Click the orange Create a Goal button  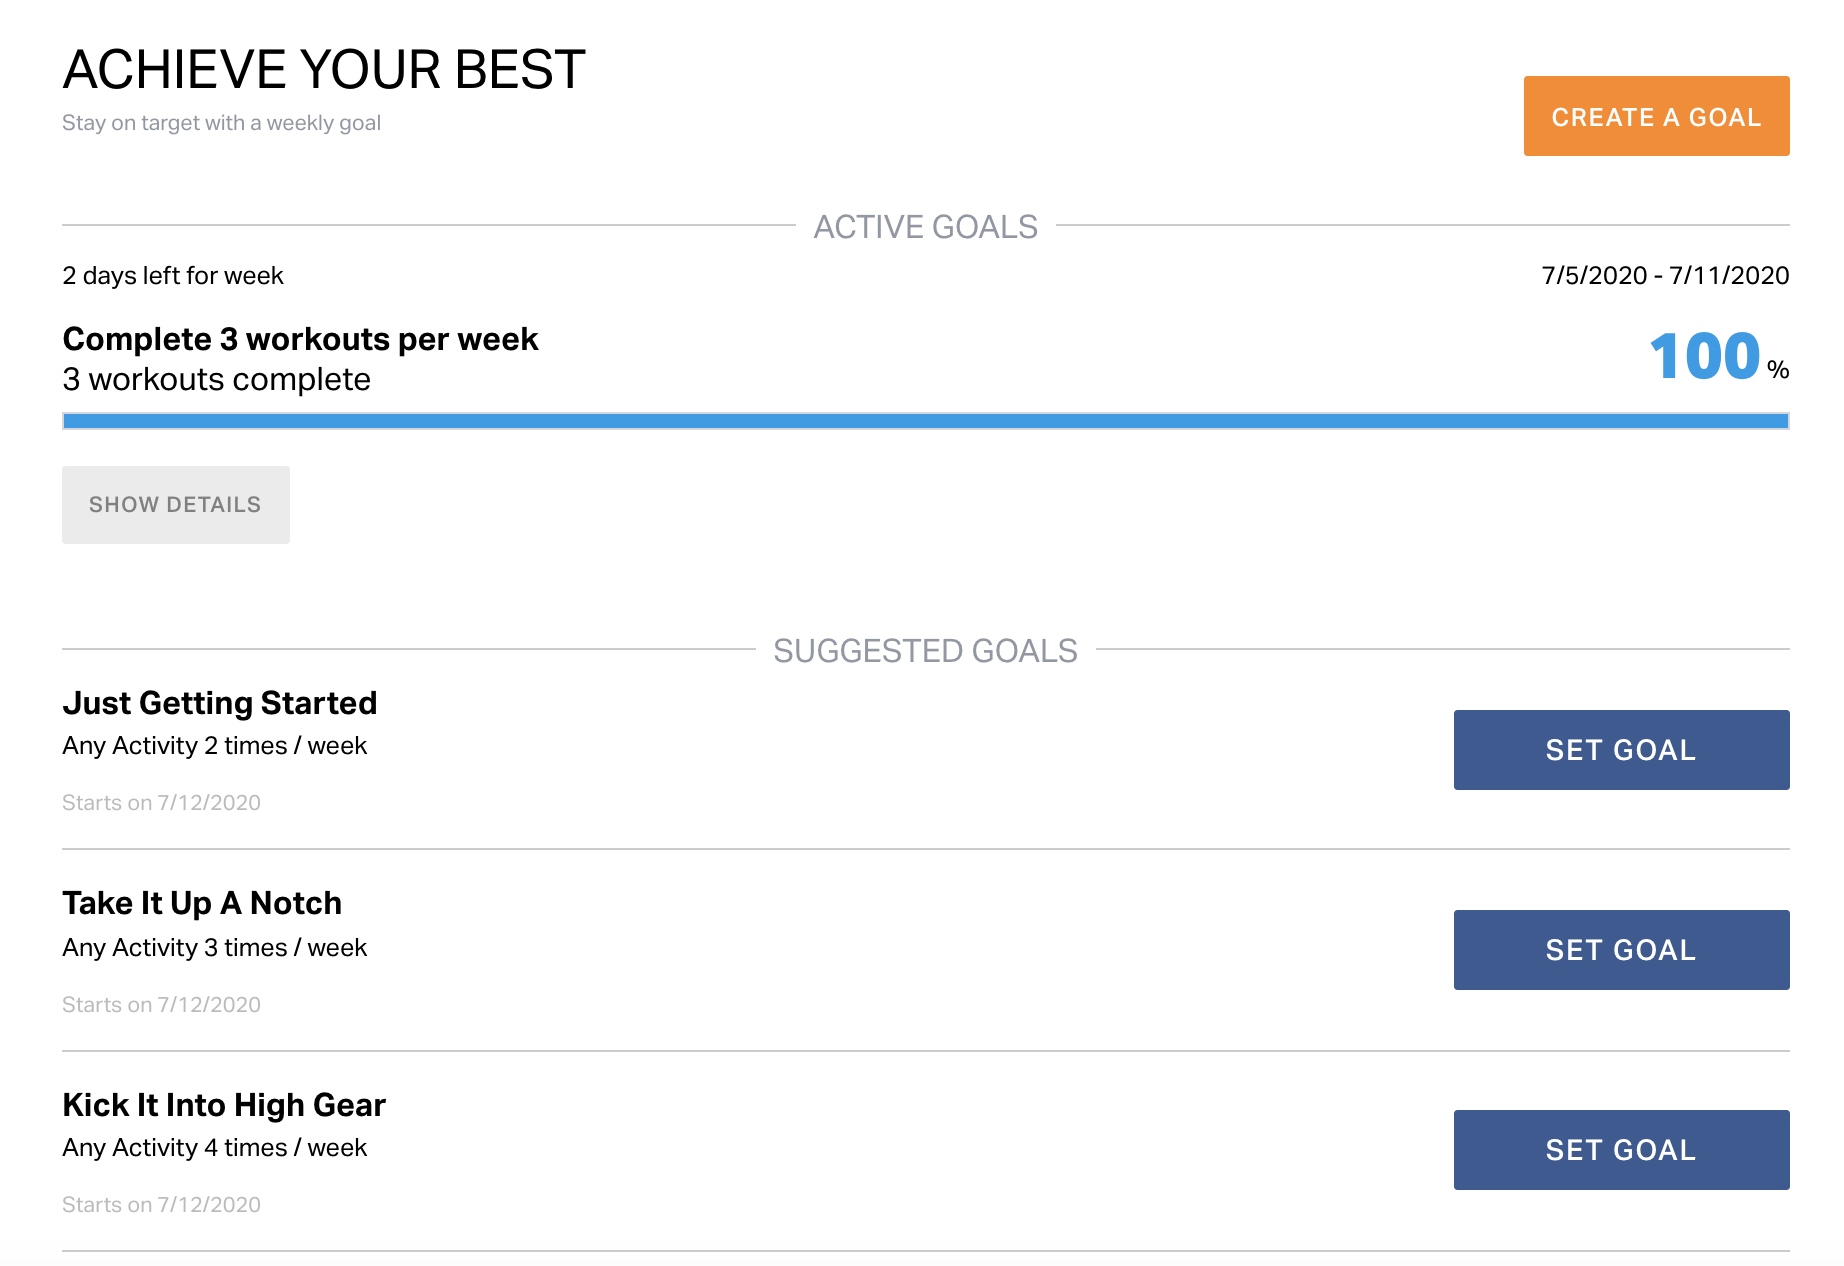click(x=1655, y=116)
